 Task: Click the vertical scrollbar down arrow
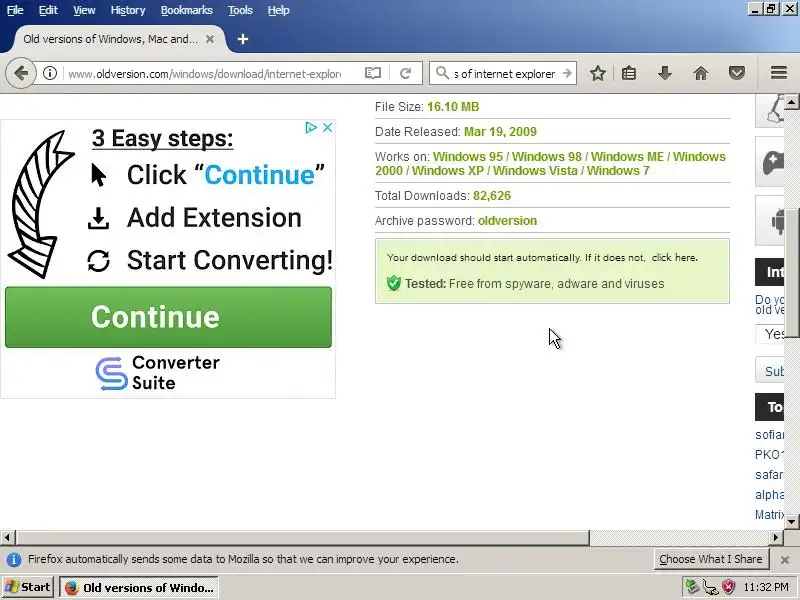click(x=791, y=521)
